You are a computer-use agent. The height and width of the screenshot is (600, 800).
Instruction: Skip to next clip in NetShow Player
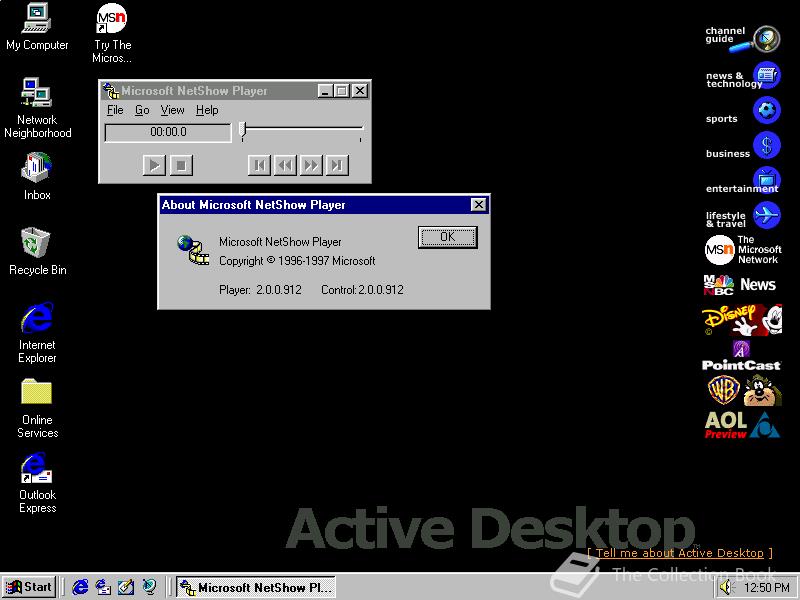(337, 165)
